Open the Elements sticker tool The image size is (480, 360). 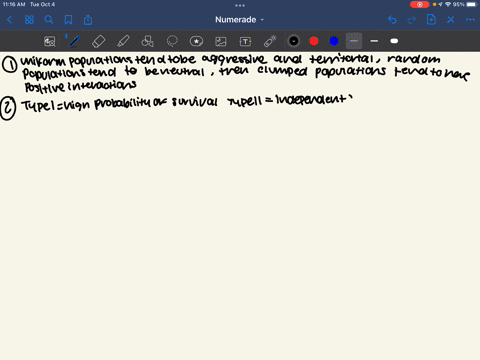[x=196, y=41]
